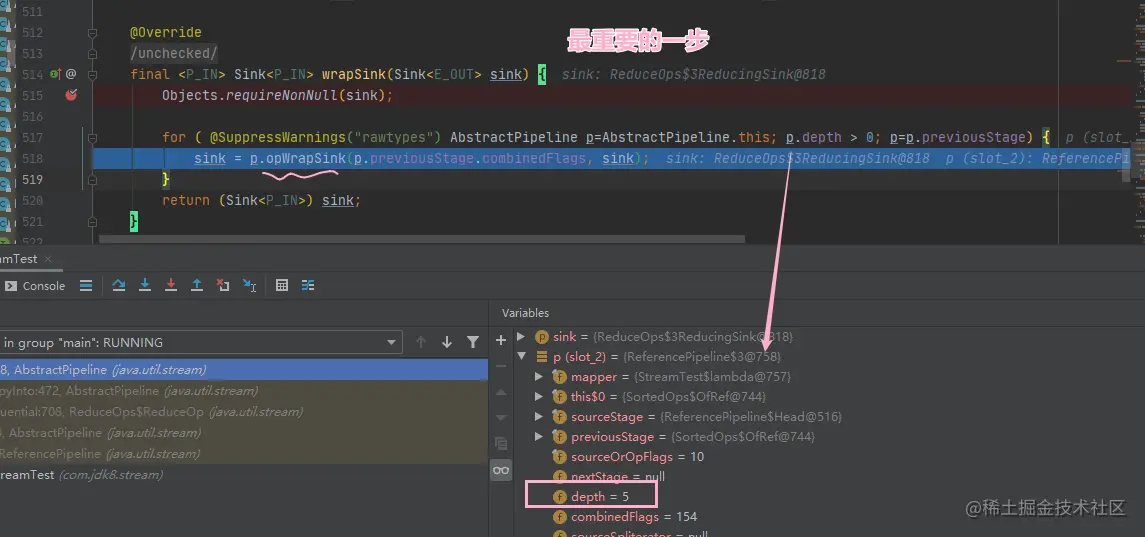Click the overriding method gutter icon on line 514
The width and height of the screenshot is (1145, 537).
pos(55,74)
